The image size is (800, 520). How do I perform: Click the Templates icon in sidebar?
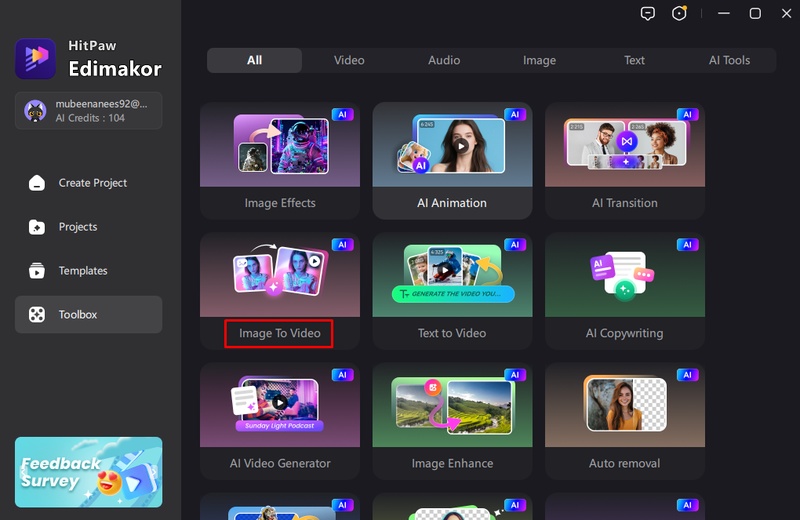[37, 270]
